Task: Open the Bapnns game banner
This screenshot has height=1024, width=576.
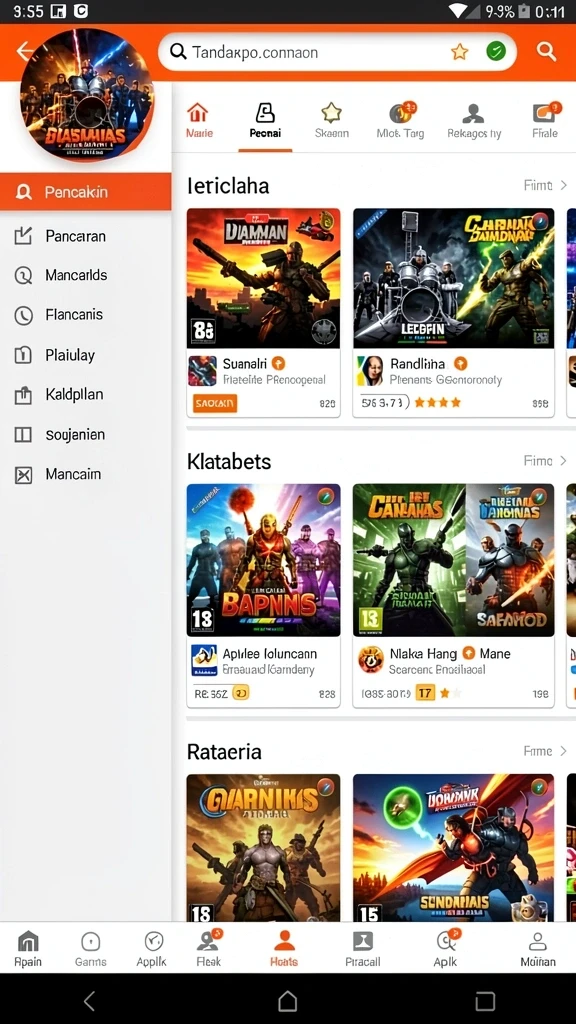Action: pos(264,560)
